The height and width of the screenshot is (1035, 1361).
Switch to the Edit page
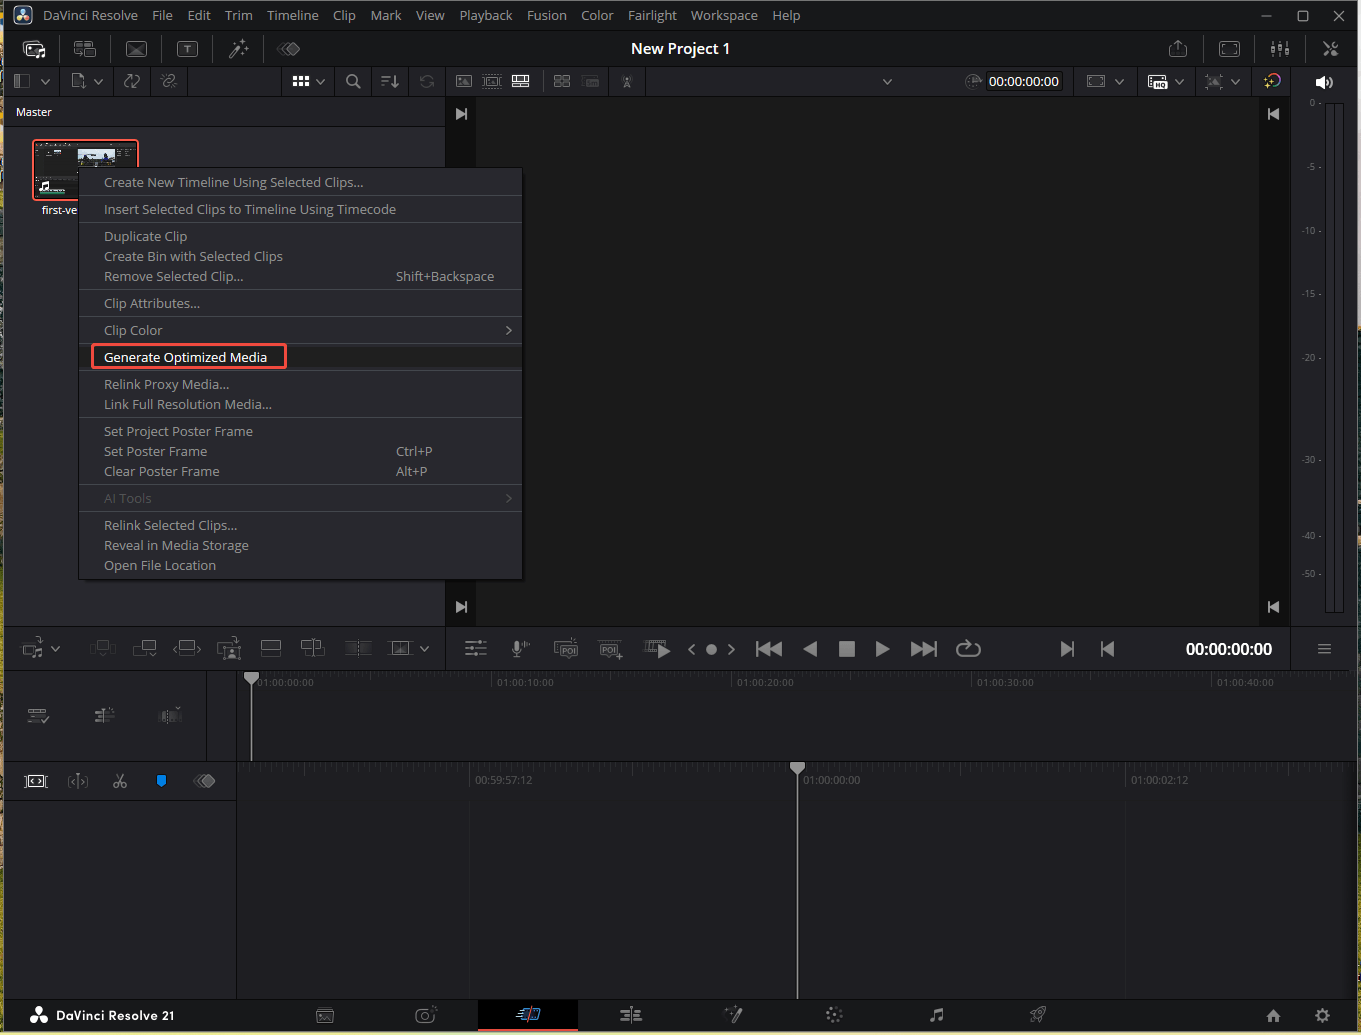pos(630,1015)
